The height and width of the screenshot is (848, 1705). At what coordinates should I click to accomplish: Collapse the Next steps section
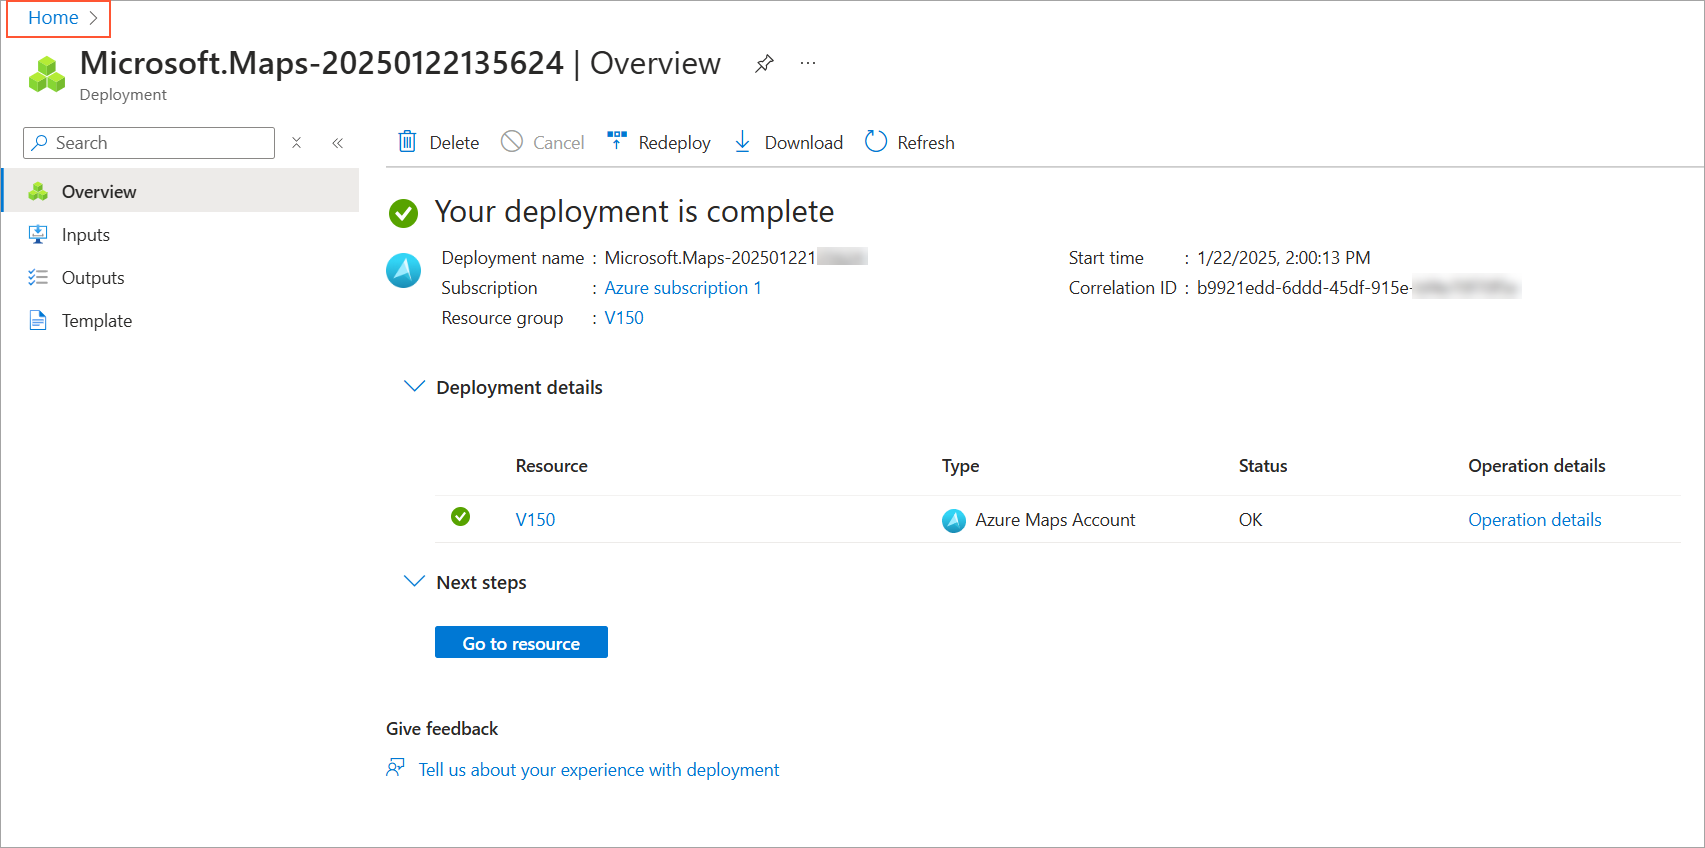pyautogui.click(x=414, y=582)
